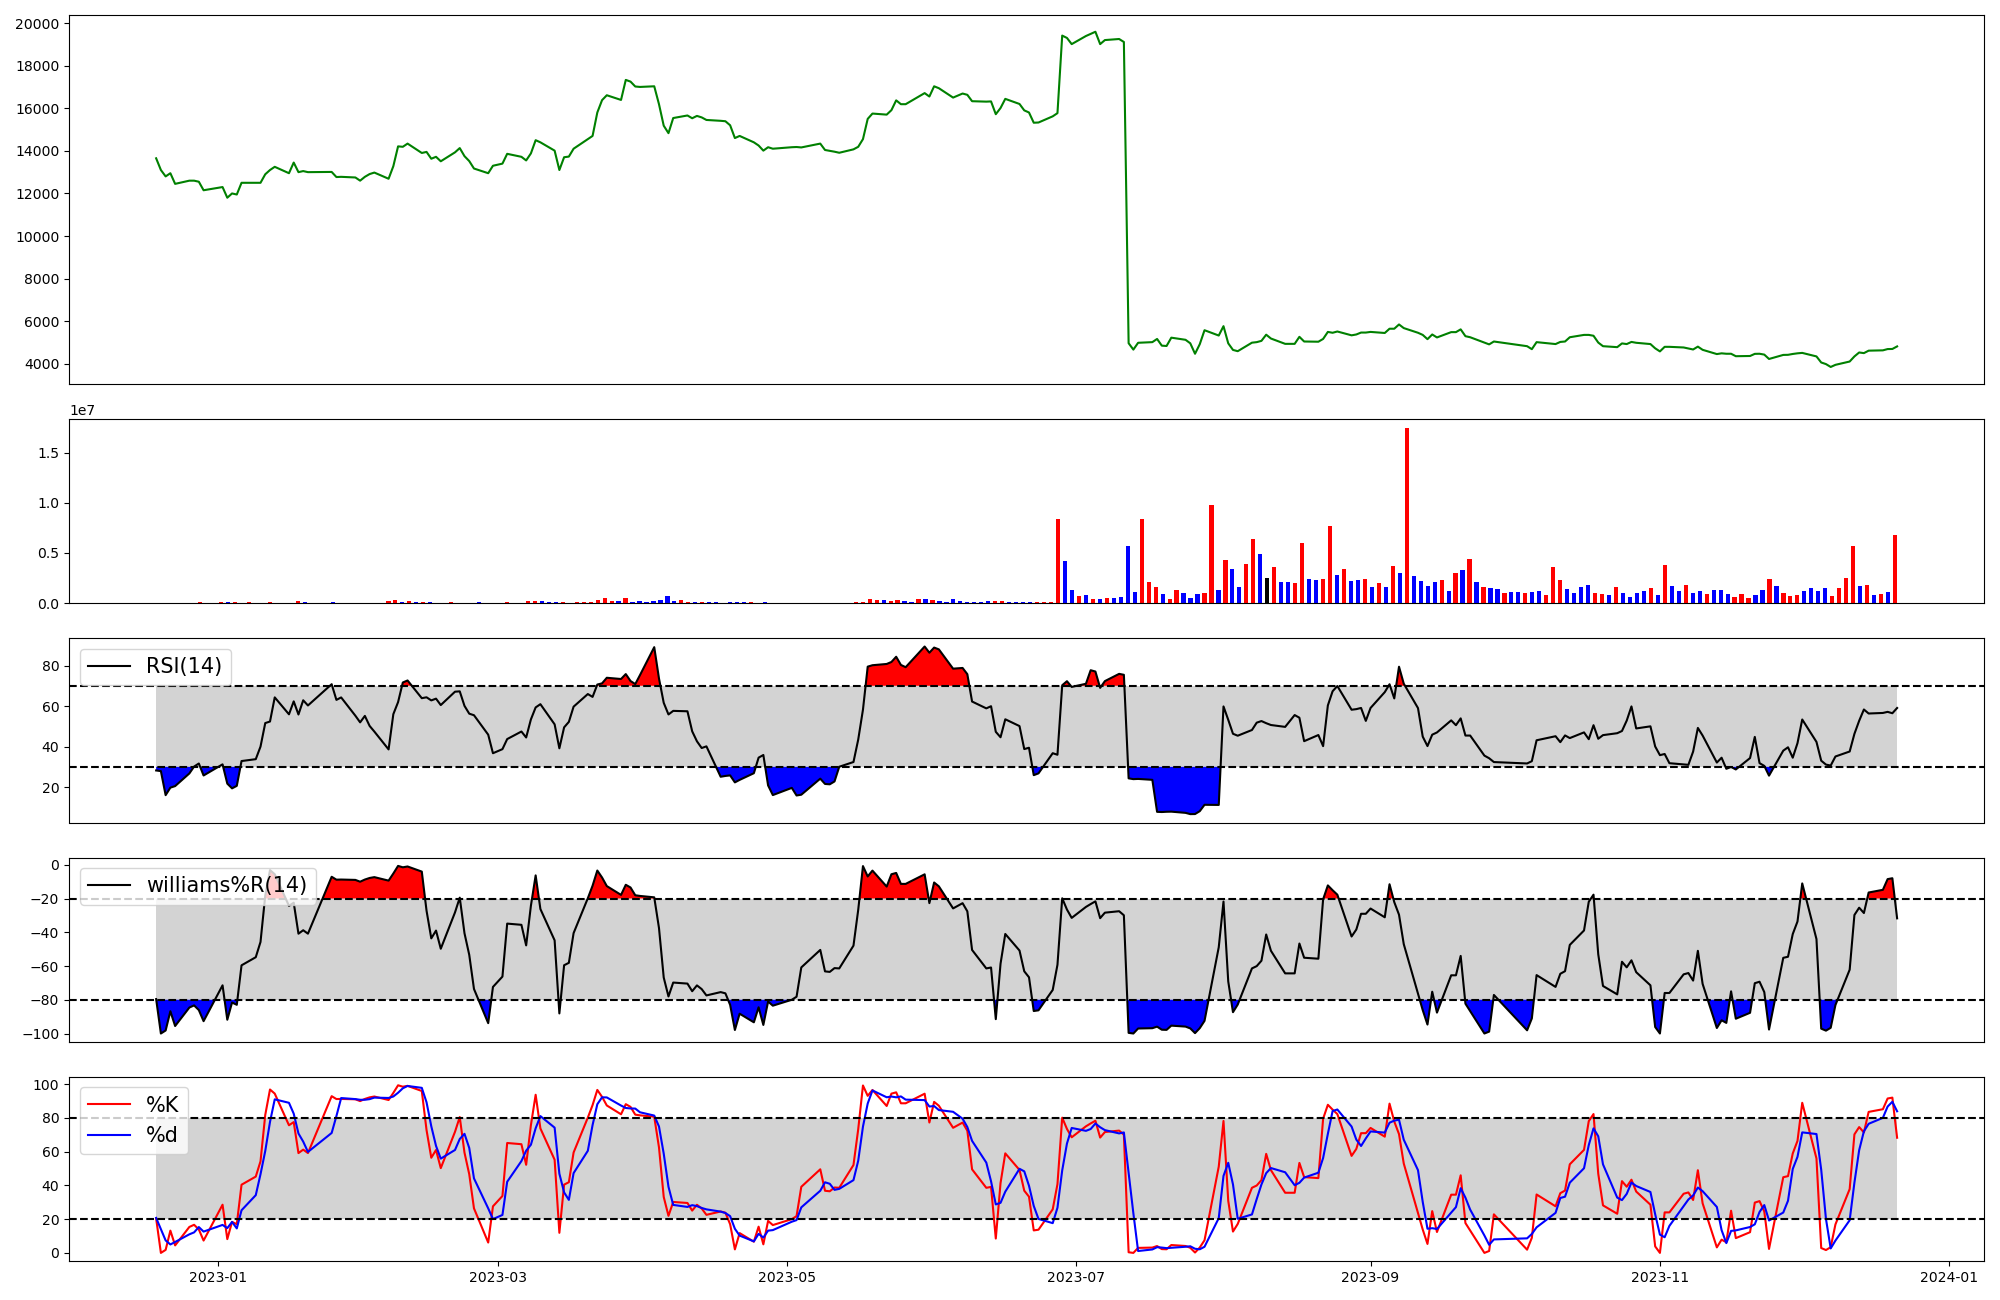Click the -100 tick on Williams %R axis
This screenshot has height=1300, width=2000.
click(x=41, y=1034)
